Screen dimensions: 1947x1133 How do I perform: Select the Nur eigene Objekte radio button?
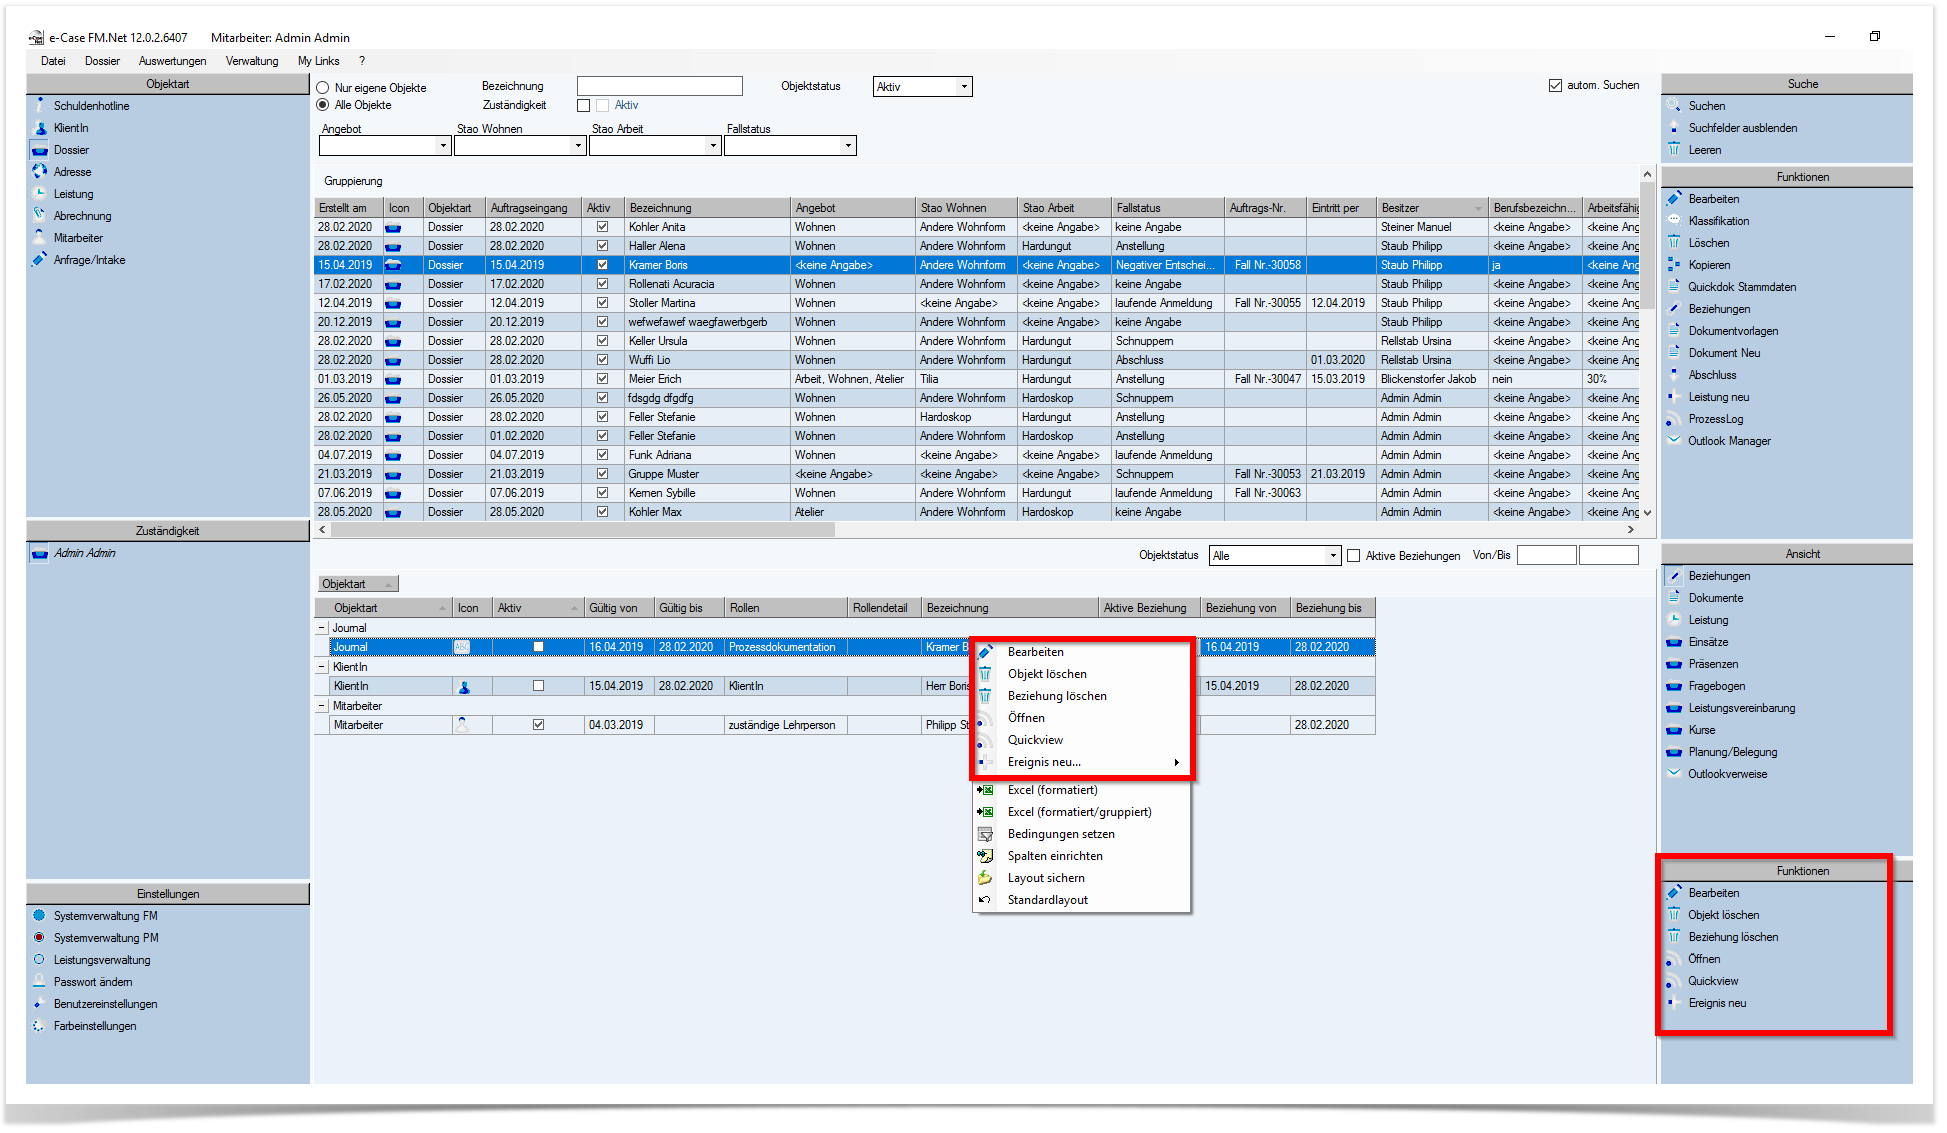pyautogui.click(x=323, y=88)
